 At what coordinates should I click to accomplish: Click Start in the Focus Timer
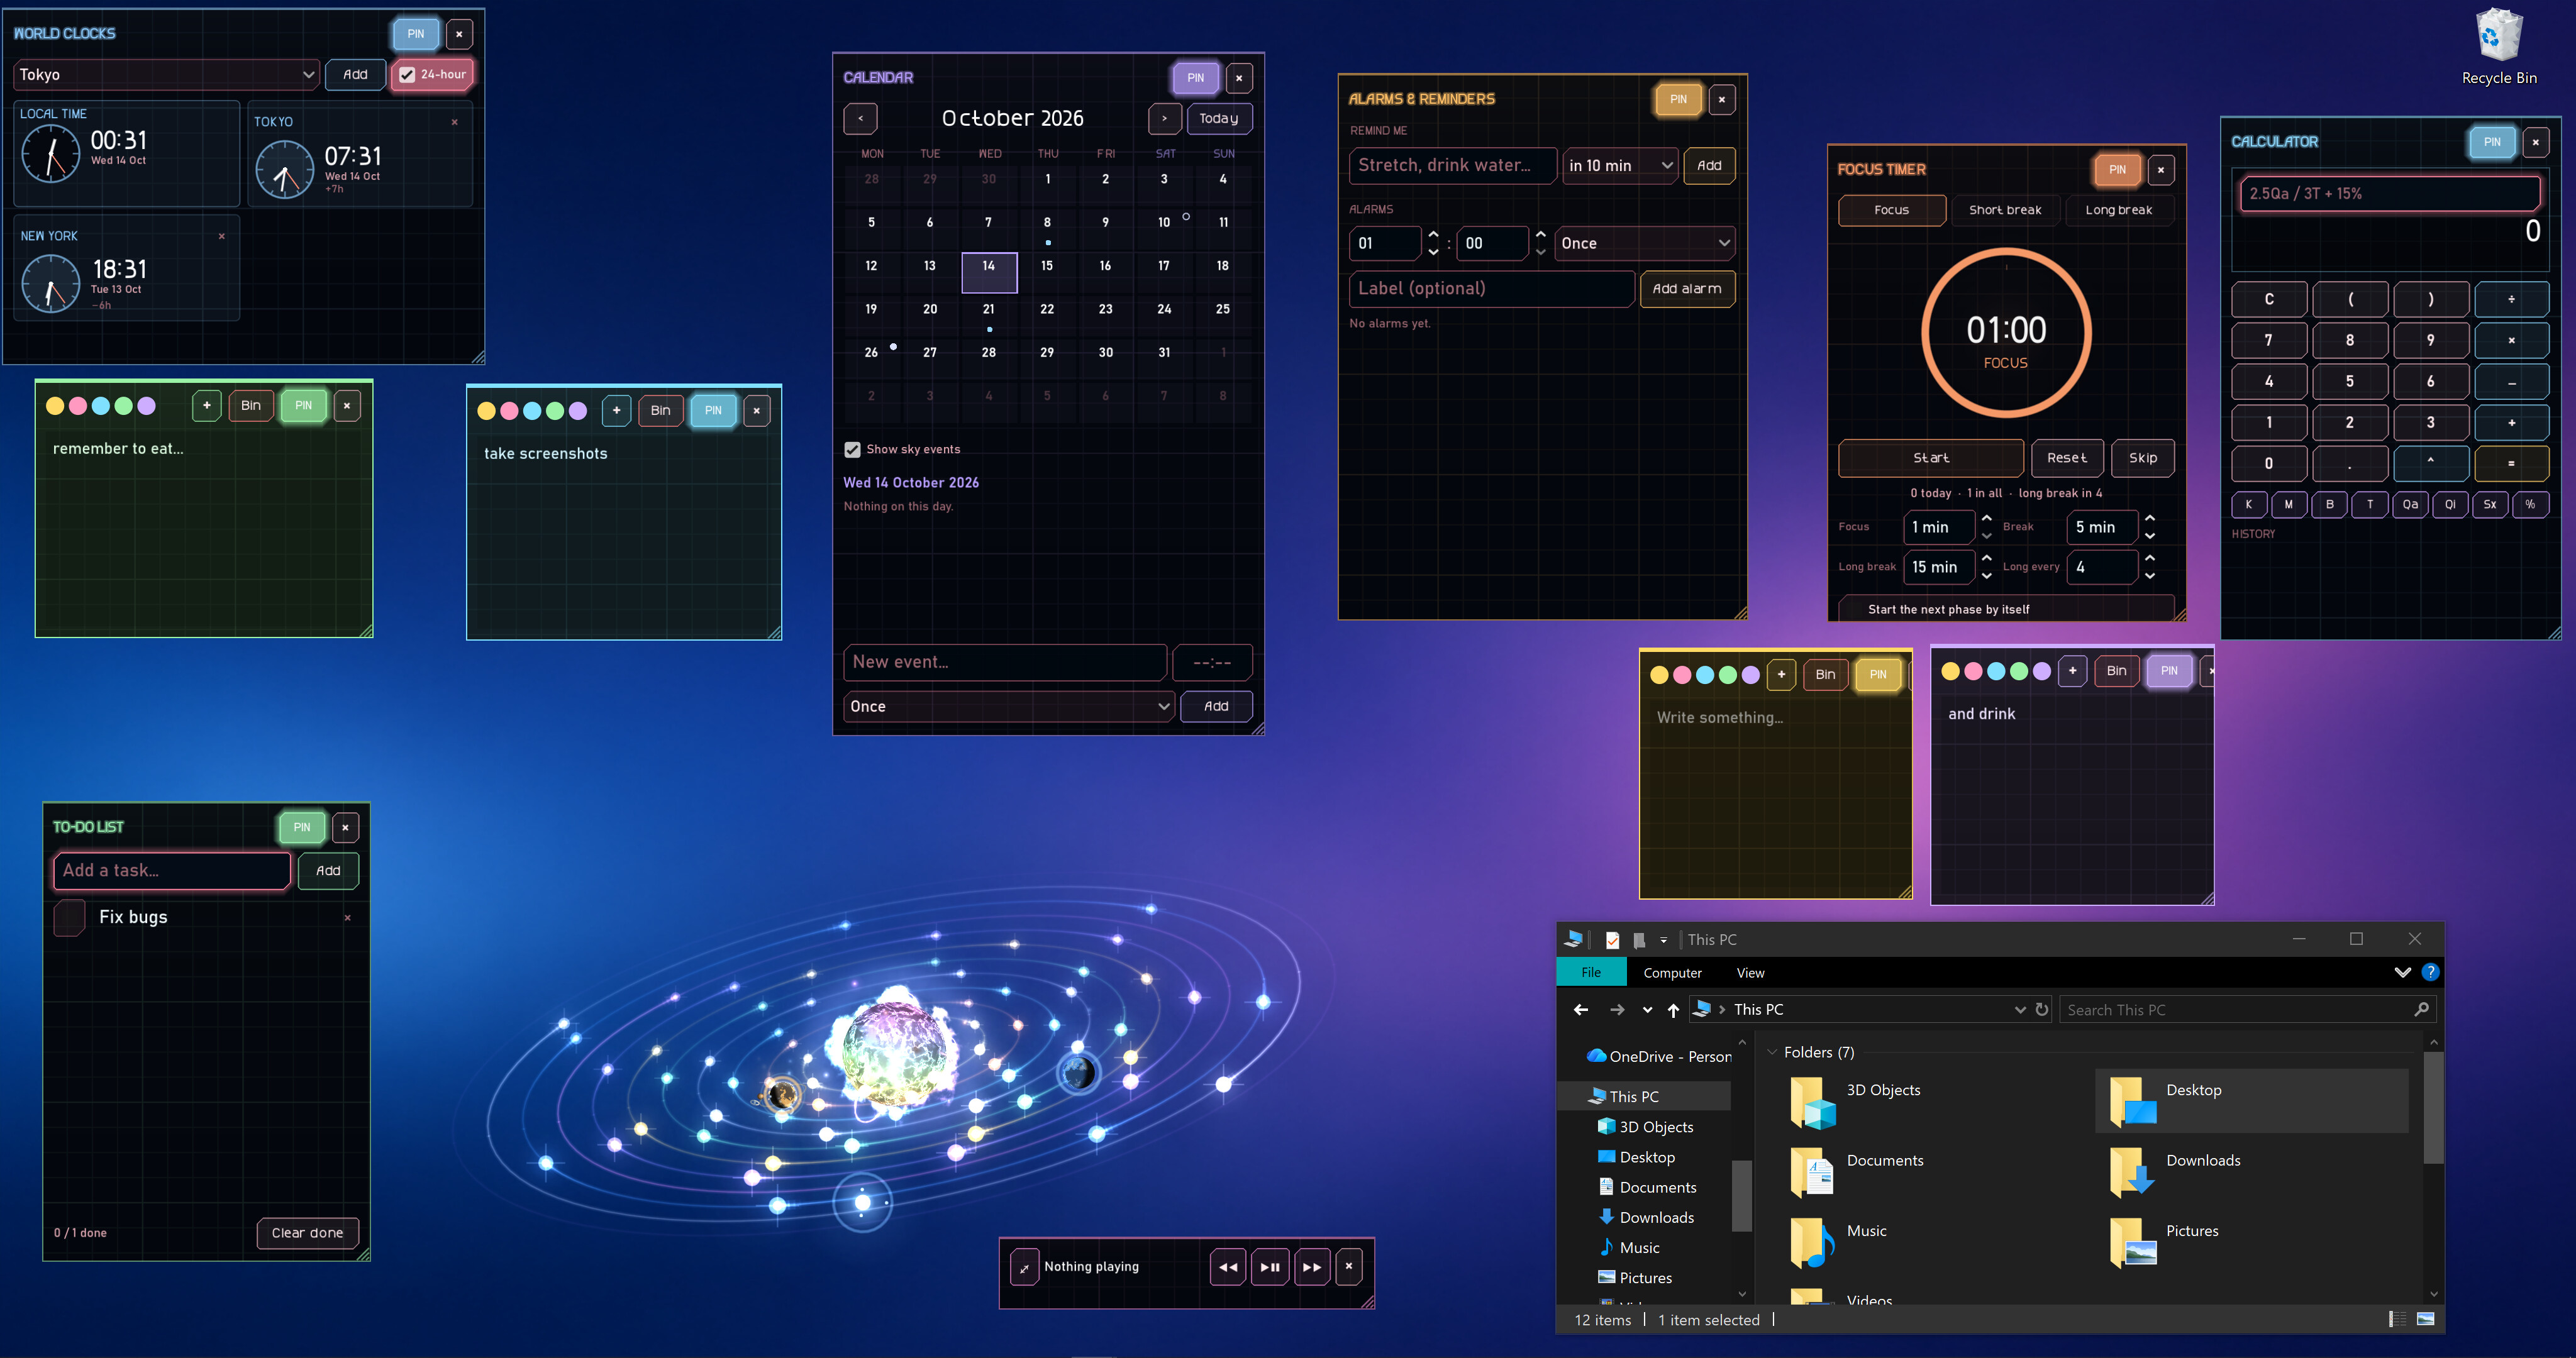pos(1931,458)
